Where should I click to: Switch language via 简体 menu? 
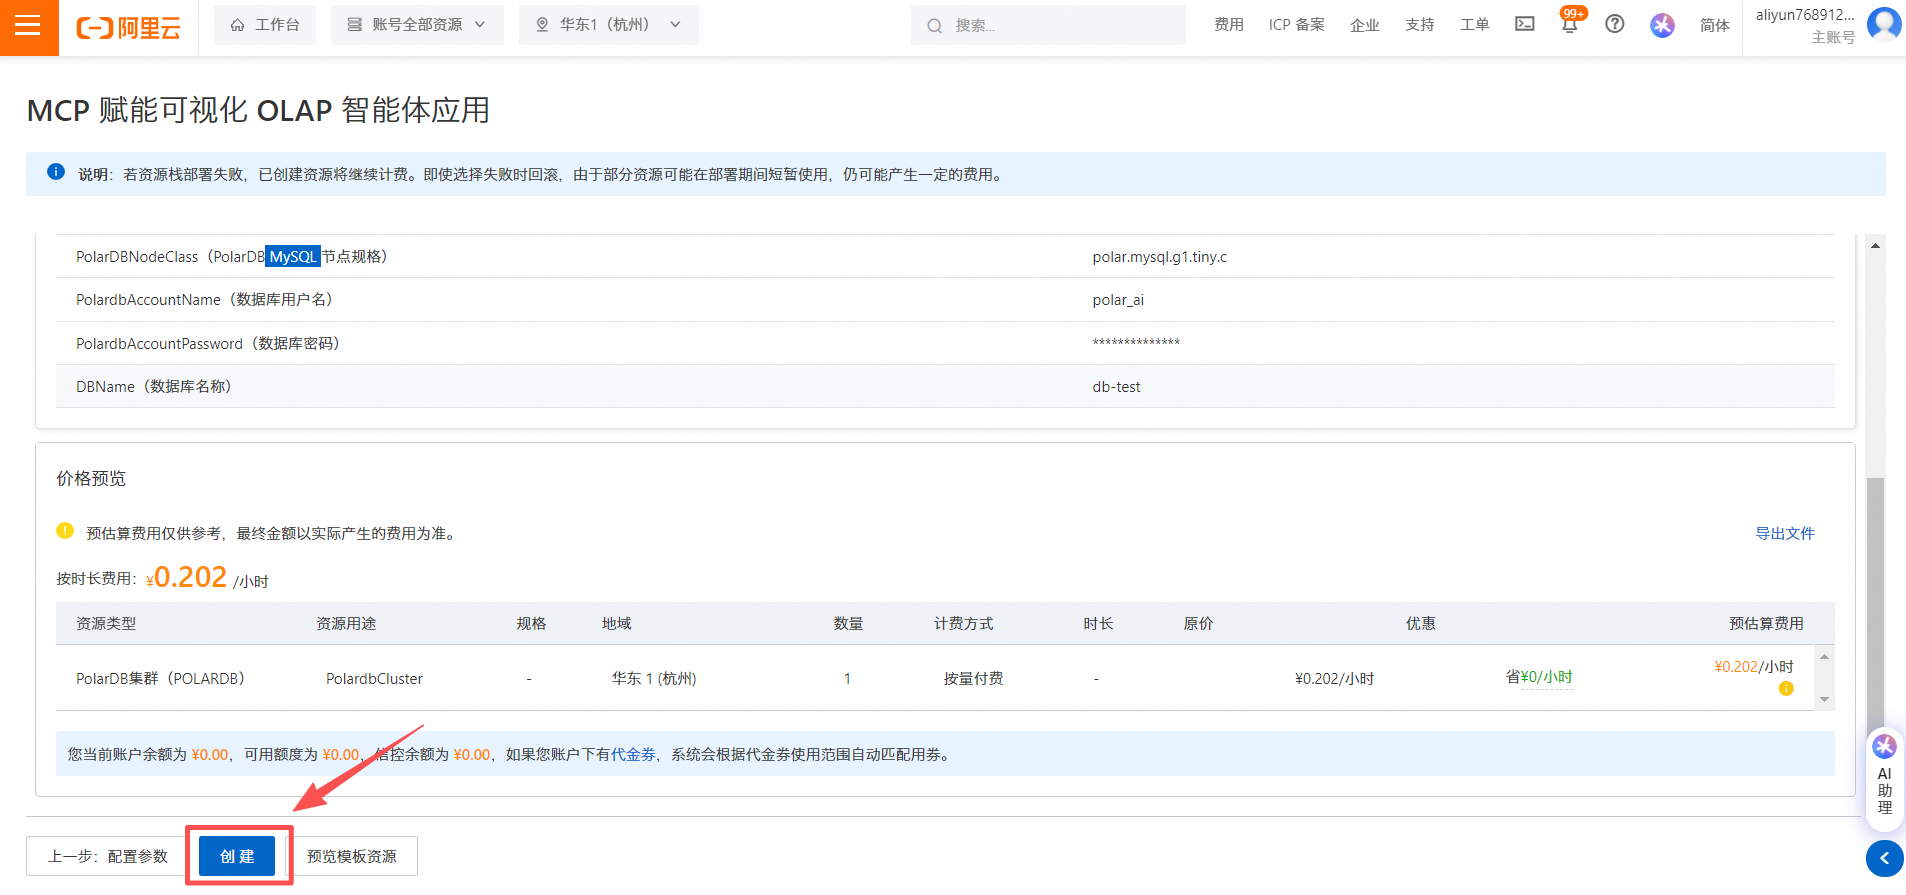click(1714, 25)
